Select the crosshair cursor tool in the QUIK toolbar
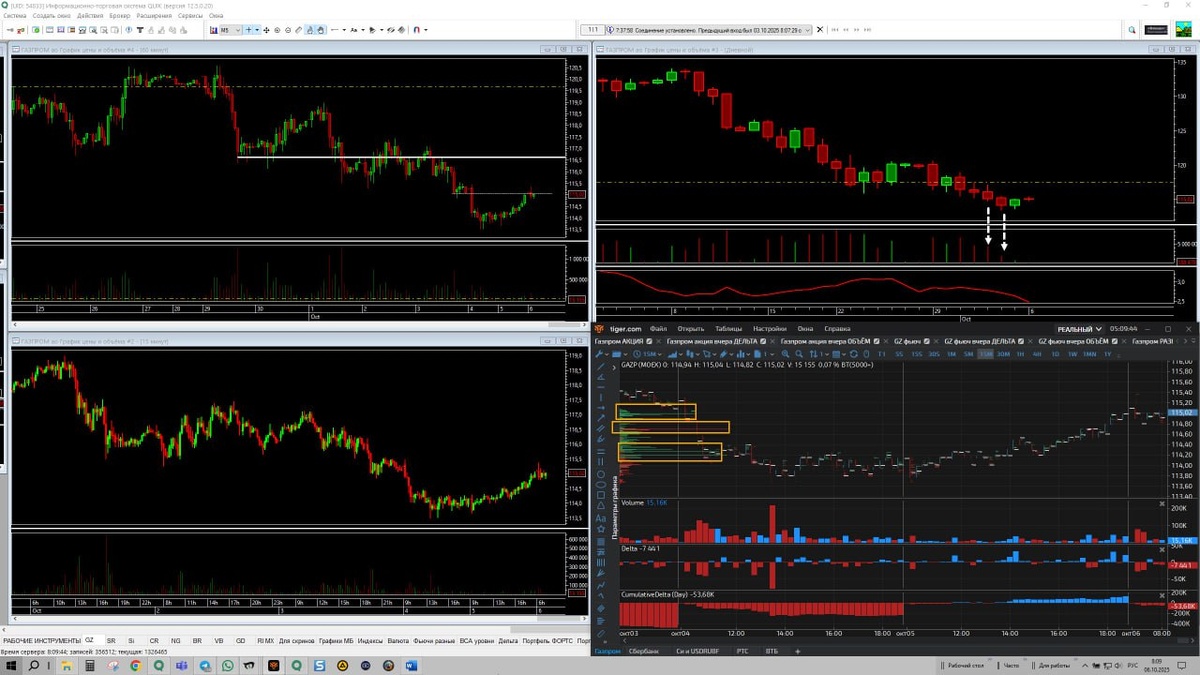Image resolution: width=1200 pixels, height=675 pixels. coord(249,30)
